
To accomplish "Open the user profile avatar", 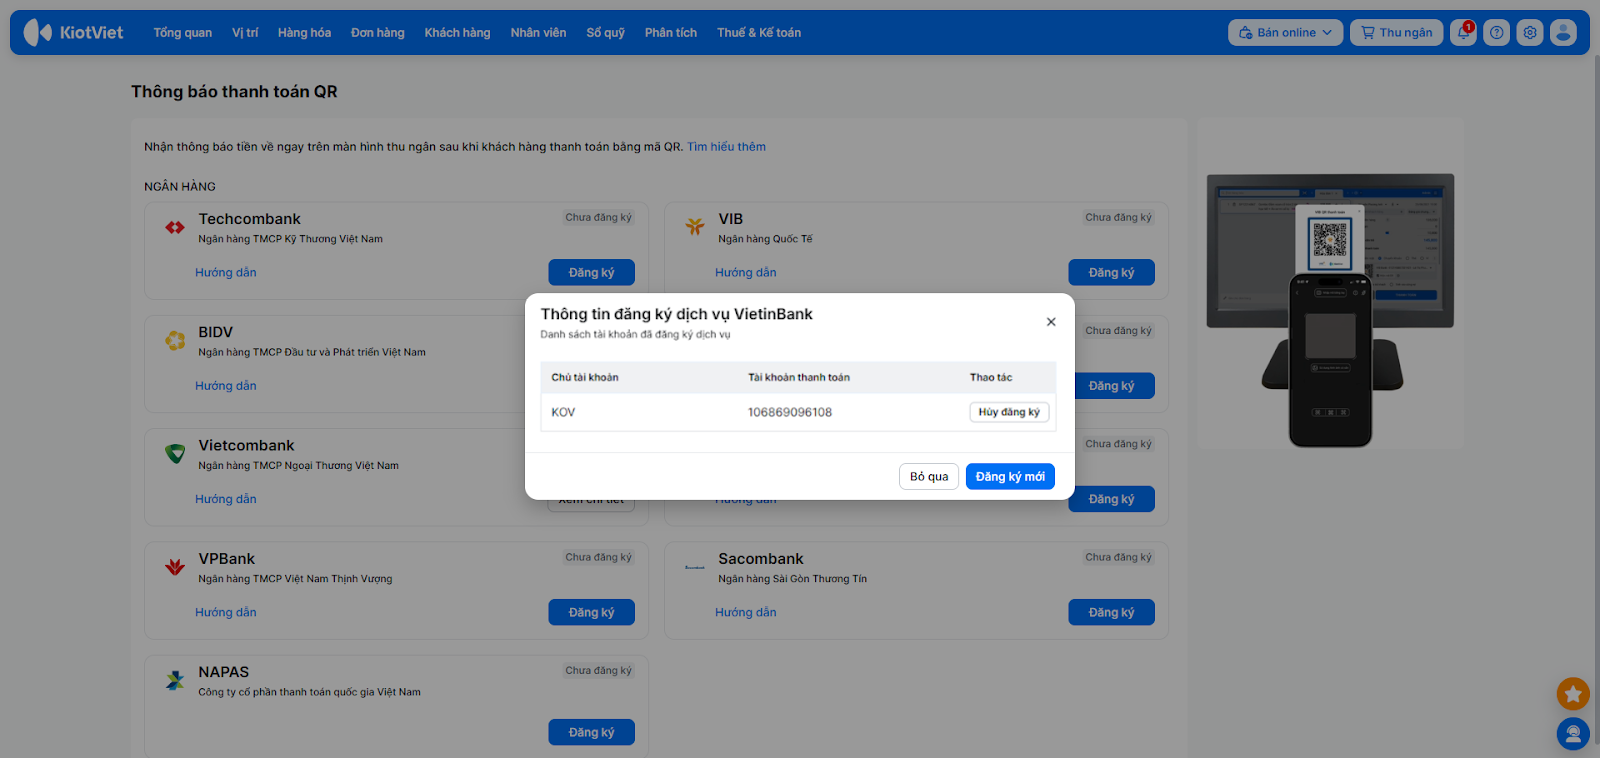I will pos(1563,32).
